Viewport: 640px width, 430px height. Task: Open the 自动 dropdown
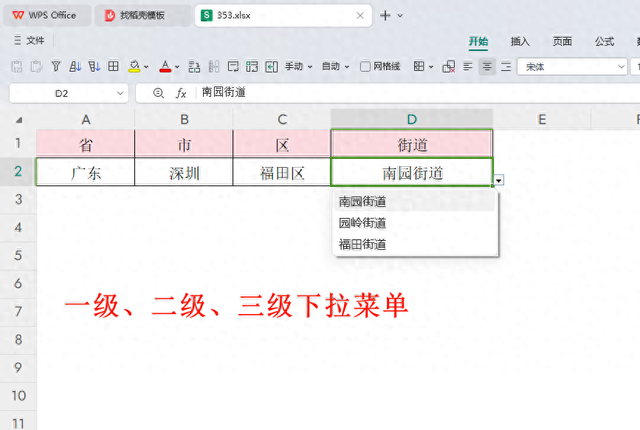(x=336, y=66)
